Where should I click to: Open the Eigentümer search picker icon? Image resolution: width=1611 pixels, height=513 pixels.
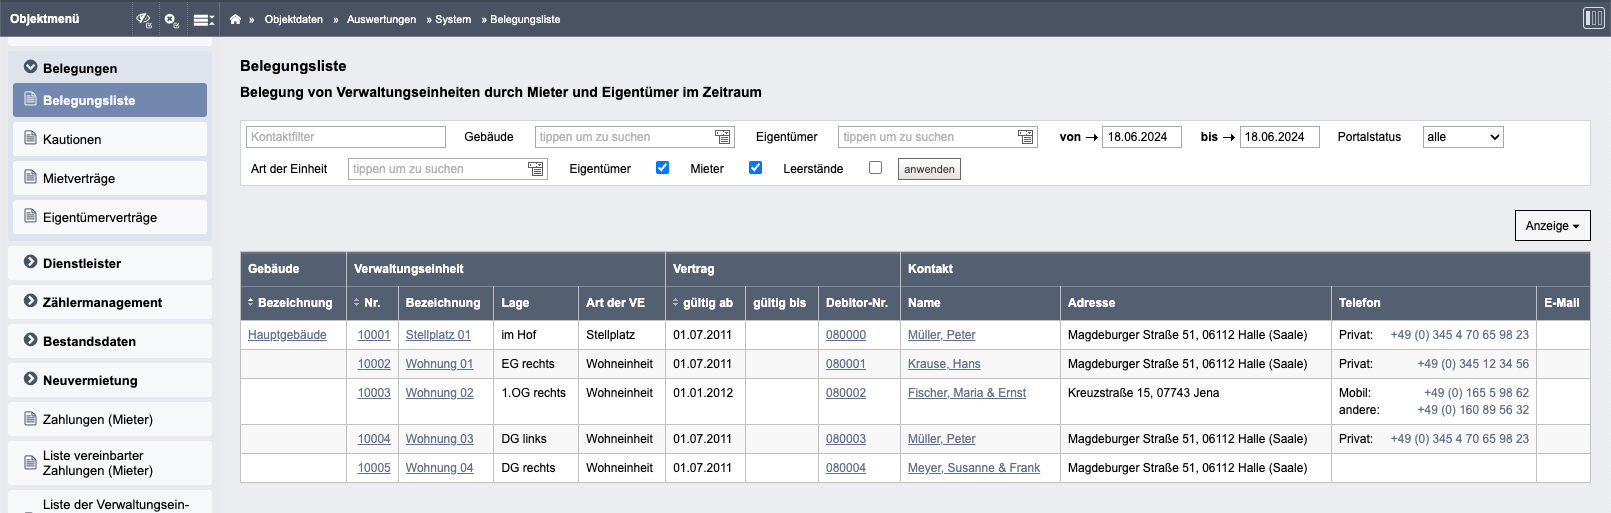tap(1025, 137)
